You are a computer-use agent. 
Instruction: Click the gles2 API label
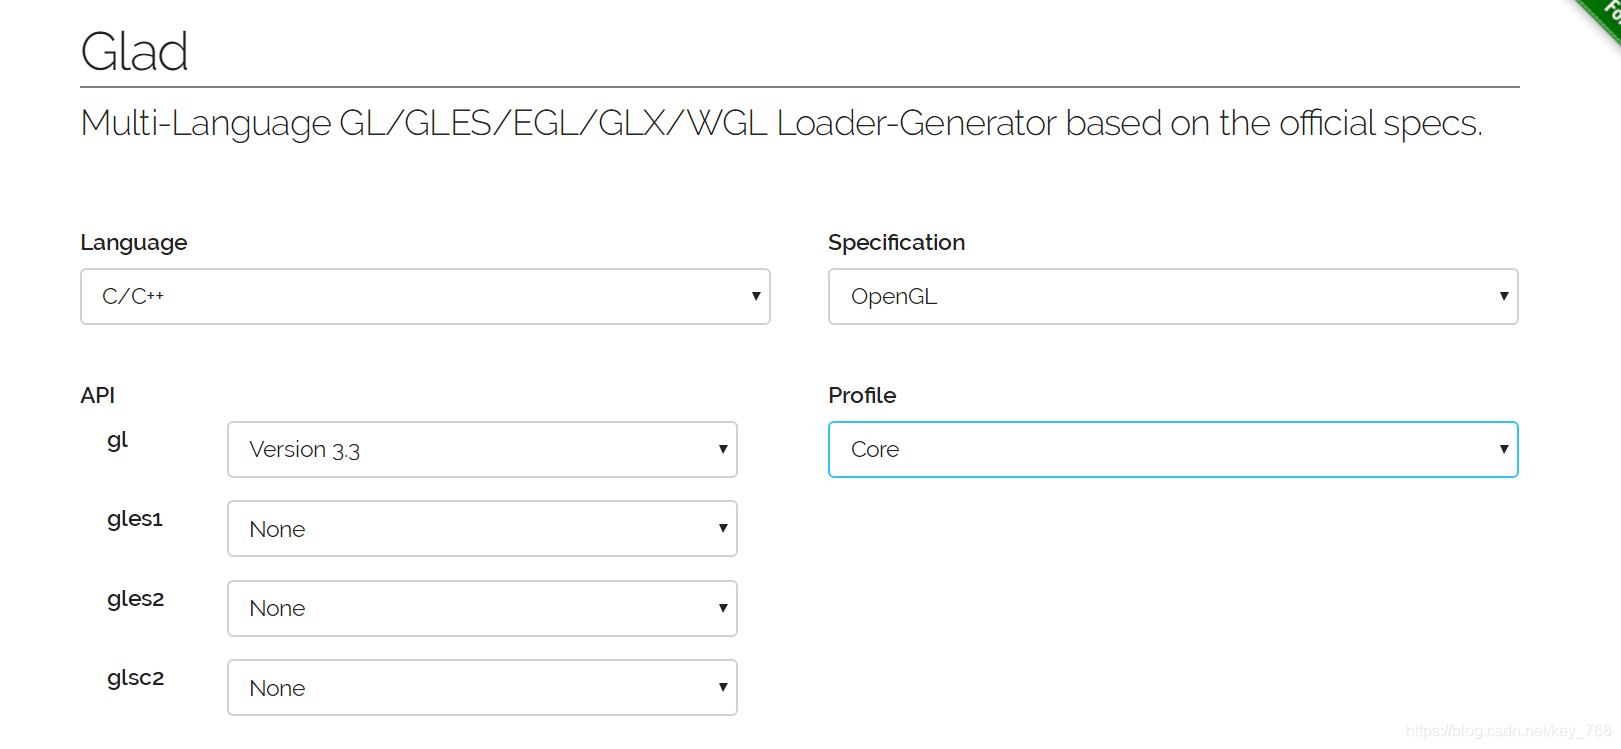(x=135, y=599)
